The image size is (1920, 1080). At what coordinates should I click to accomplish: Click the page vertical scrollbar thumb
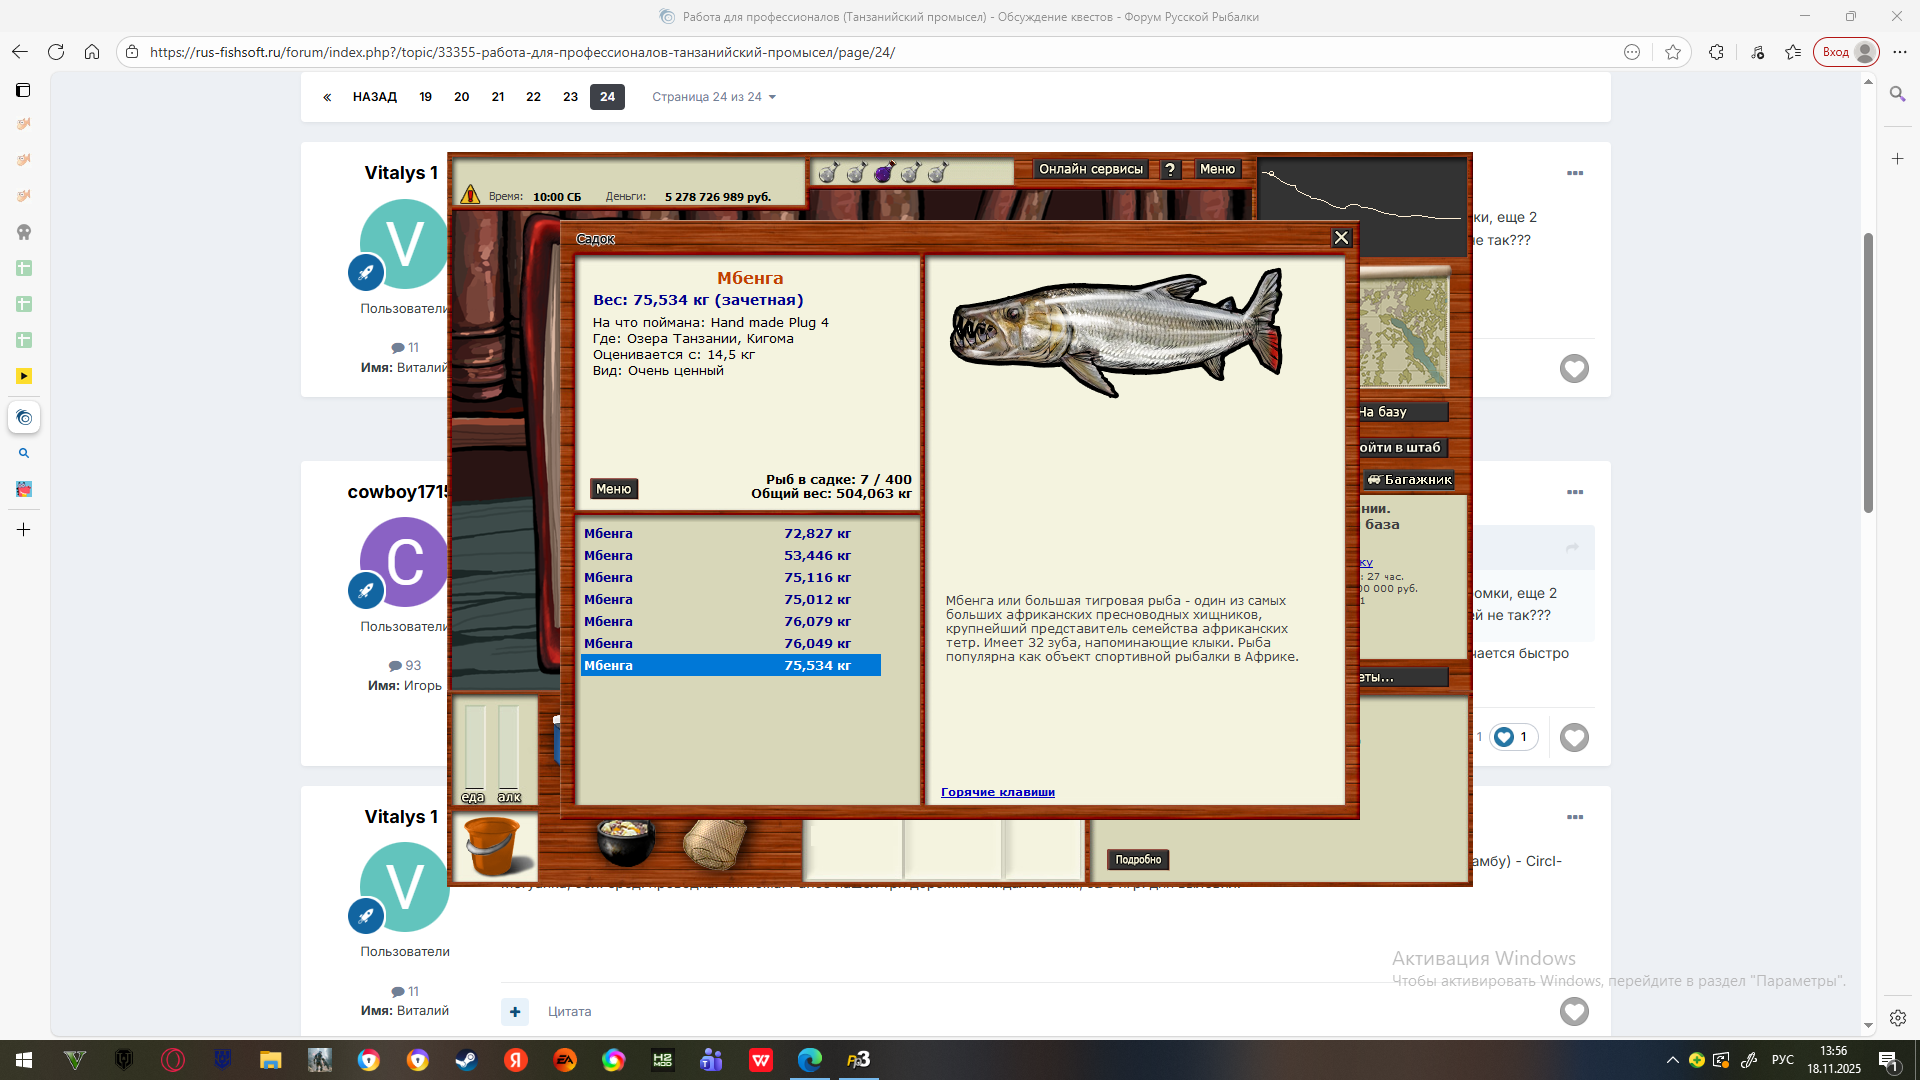tap(1868, 372)
